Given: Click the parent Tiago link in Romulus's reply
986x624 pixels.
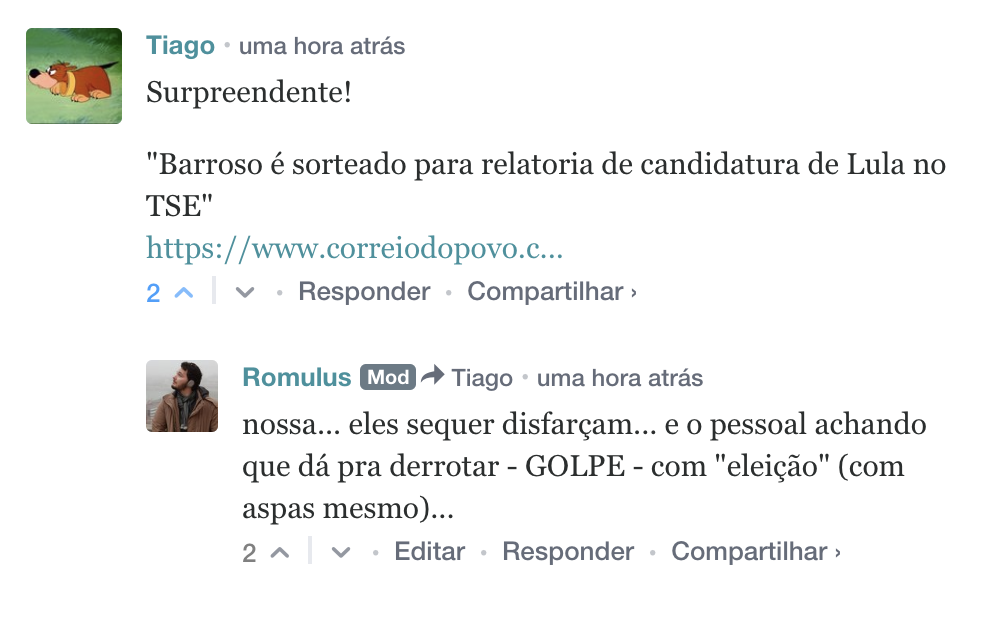Looking at the screenshot, I should [x=481, y=379].
